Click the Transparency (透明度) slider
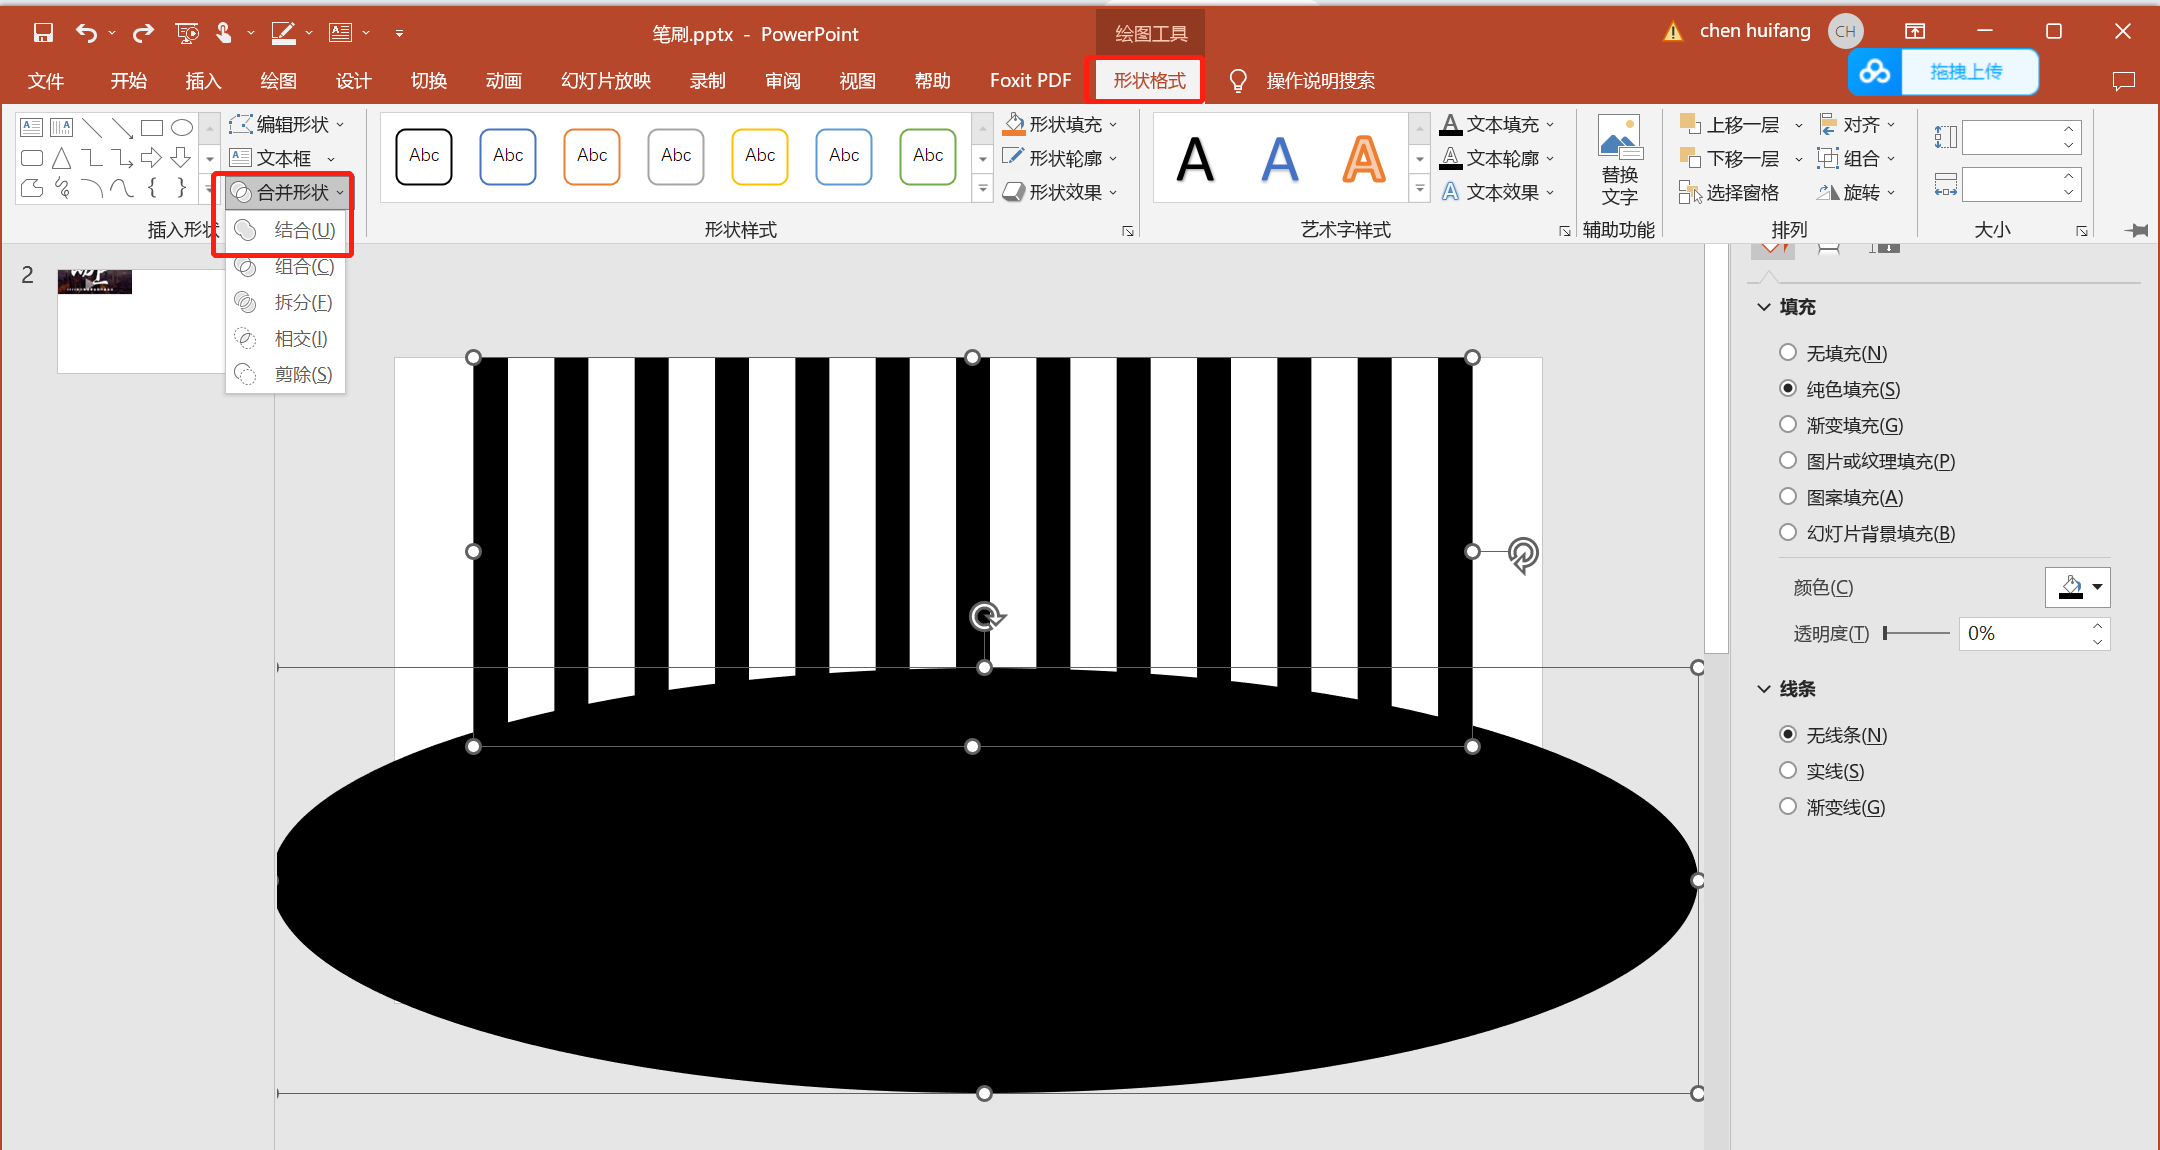 (1916, 633)
